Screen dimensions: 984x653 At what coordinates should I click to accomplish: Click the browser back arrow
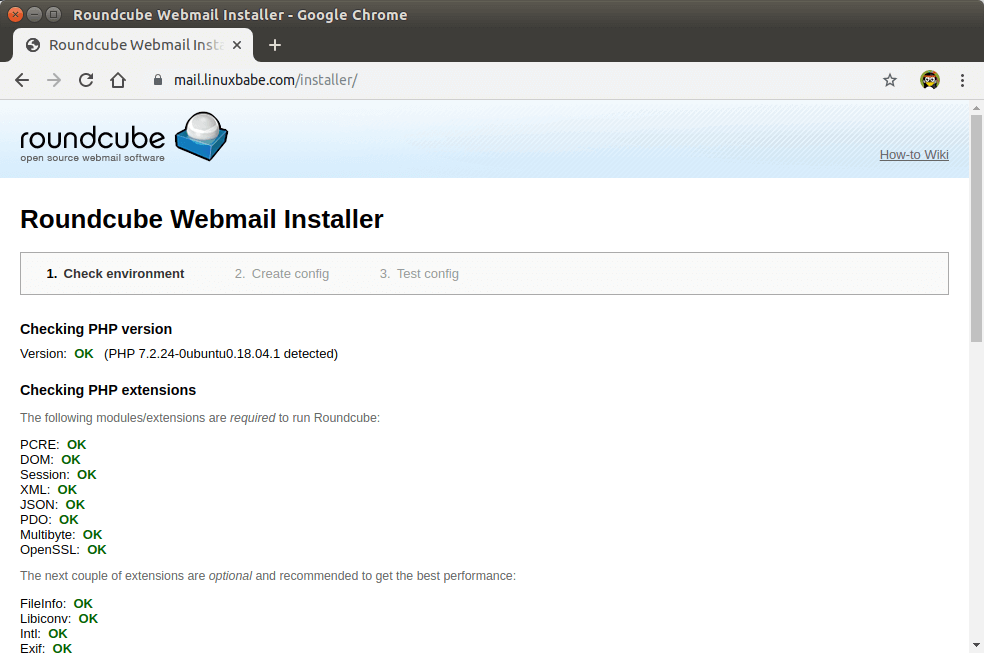tap(22, 80)
